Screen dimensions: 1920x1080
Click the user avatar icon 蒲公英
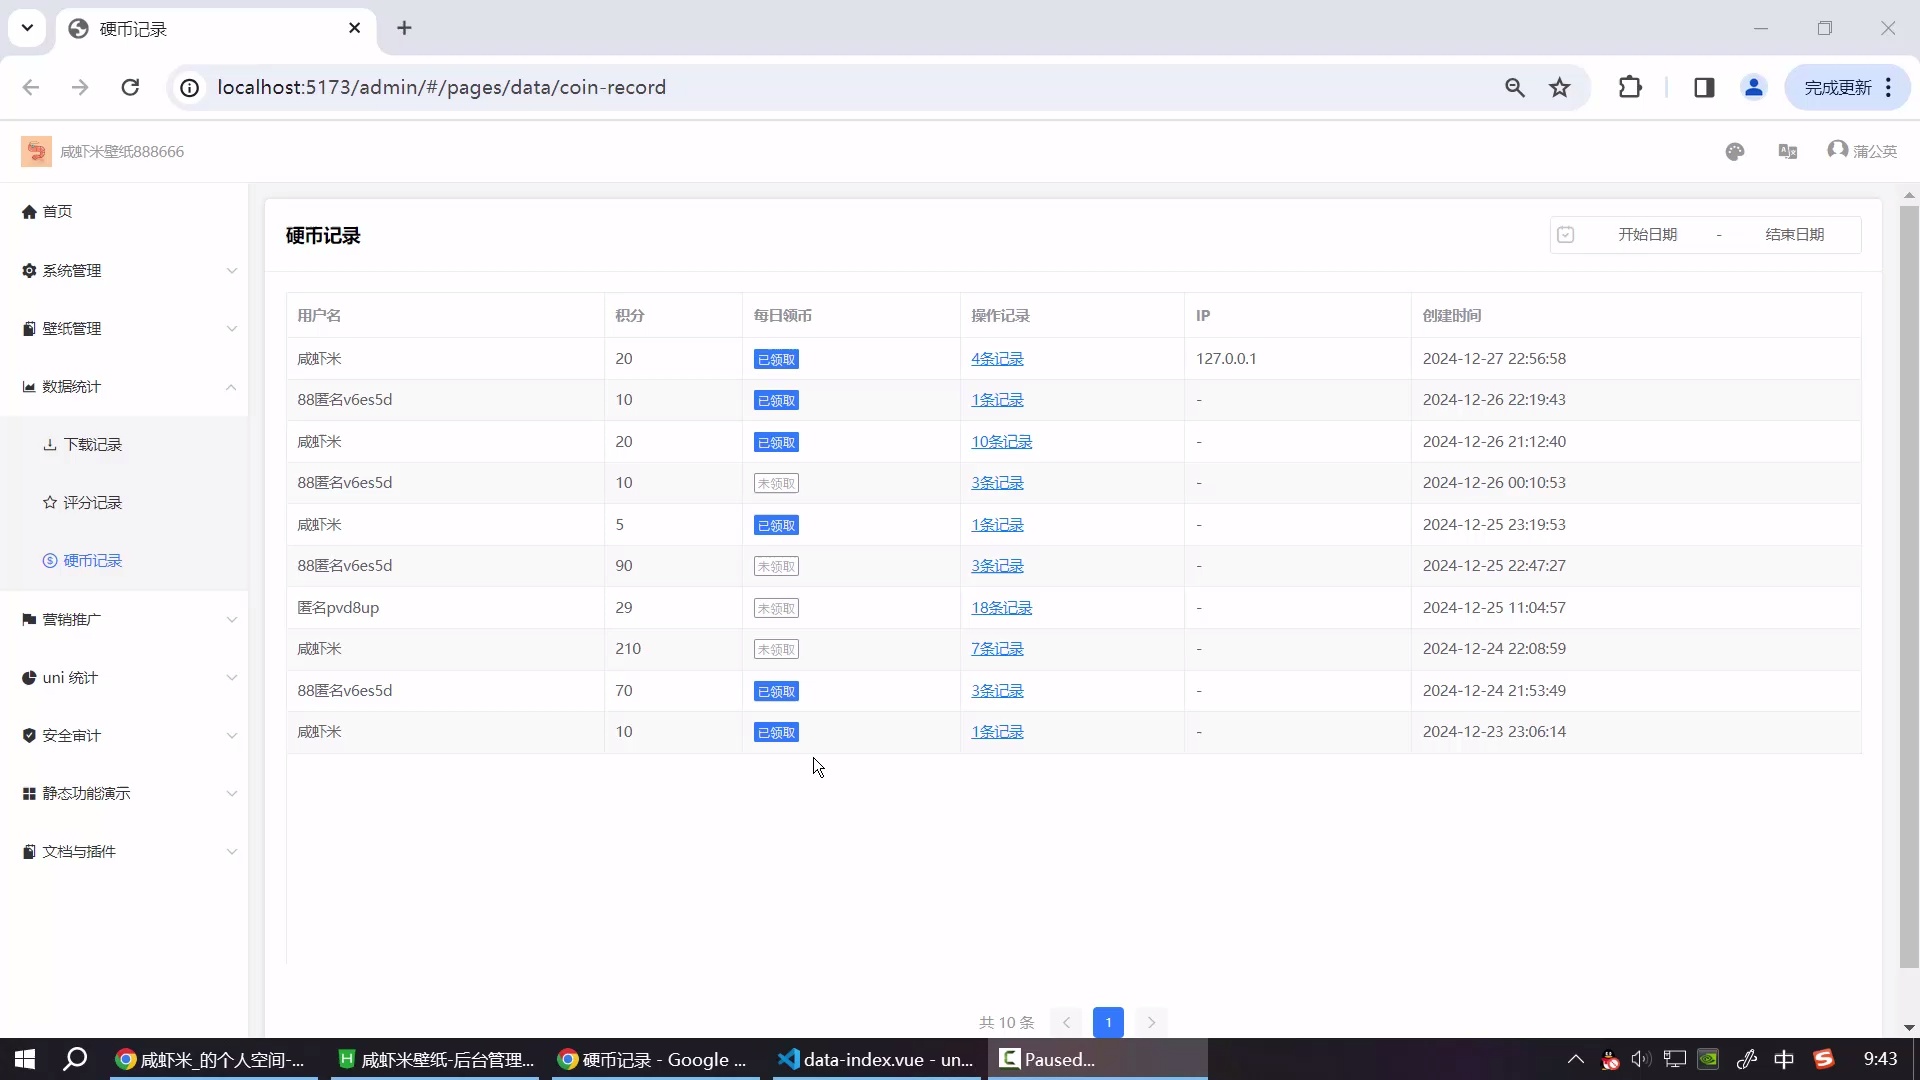click(1838, 150)
